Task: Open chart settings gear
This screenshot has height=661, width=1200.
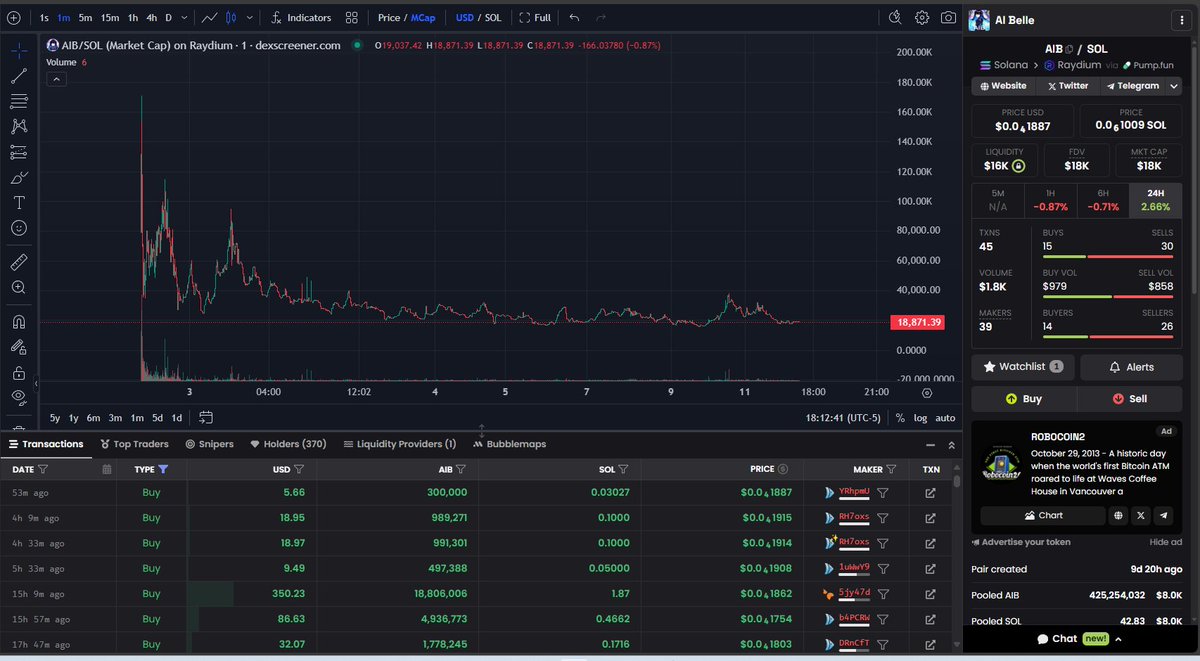Action: click(921, 18)
